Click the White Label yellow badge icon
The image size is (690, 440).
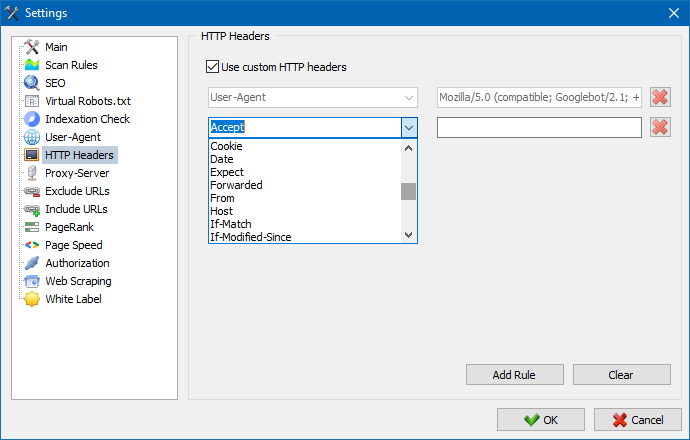(32, 299)
